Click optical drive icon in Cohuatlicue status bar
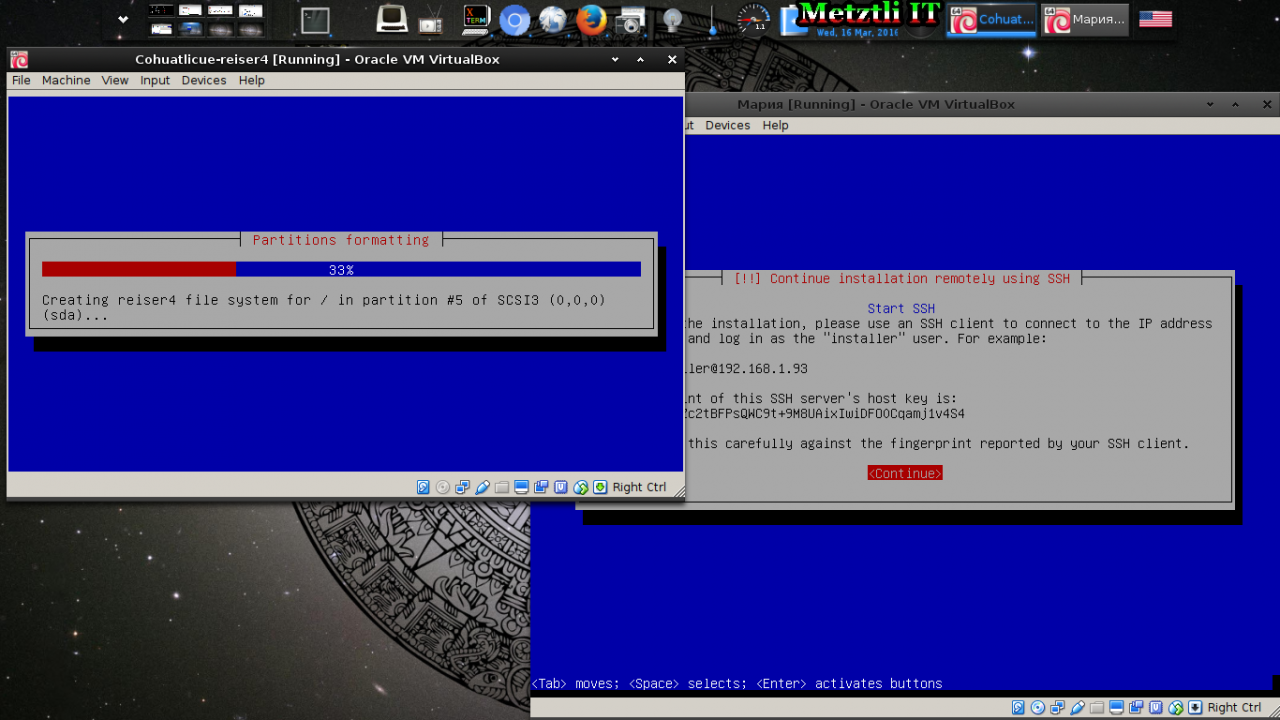The height and width of the screenshot is (720, 1280). coord(443,487)
